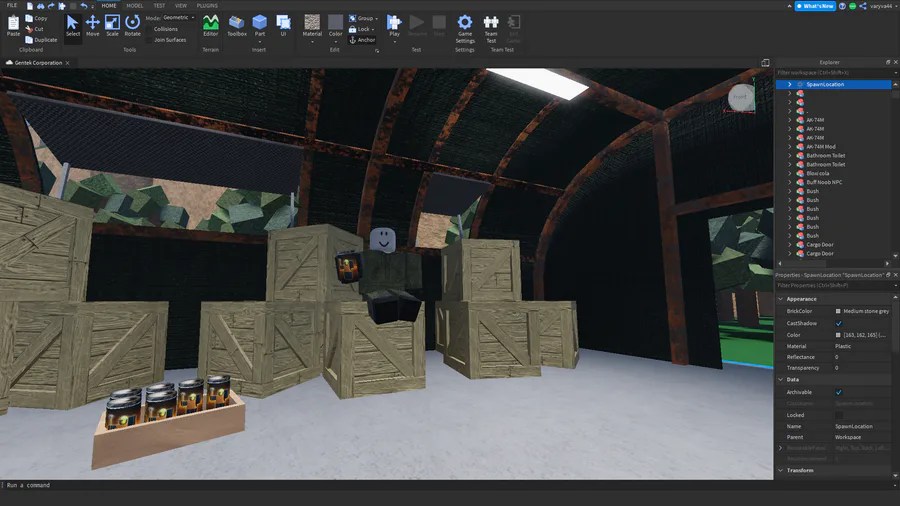Collapse the Appearance properties section
900x506 pixels.
pos(781,299)
